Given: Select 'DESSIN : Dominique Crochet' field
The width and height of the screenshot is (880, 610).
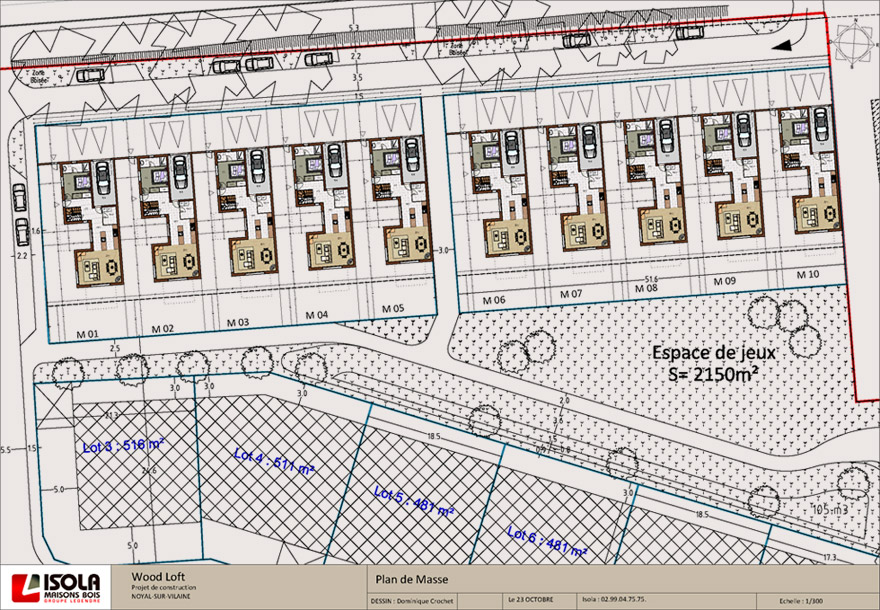Looking at the screenshot, I should 412,600.
